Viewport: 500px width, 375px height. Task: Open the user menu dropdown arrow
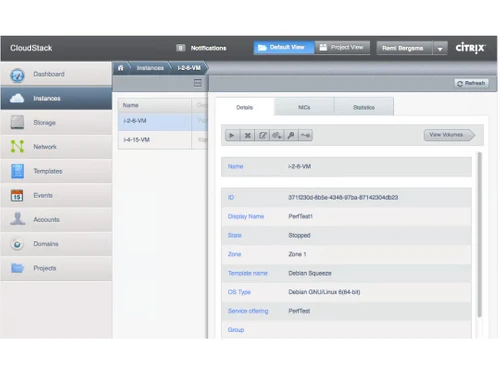coord(440,49)
